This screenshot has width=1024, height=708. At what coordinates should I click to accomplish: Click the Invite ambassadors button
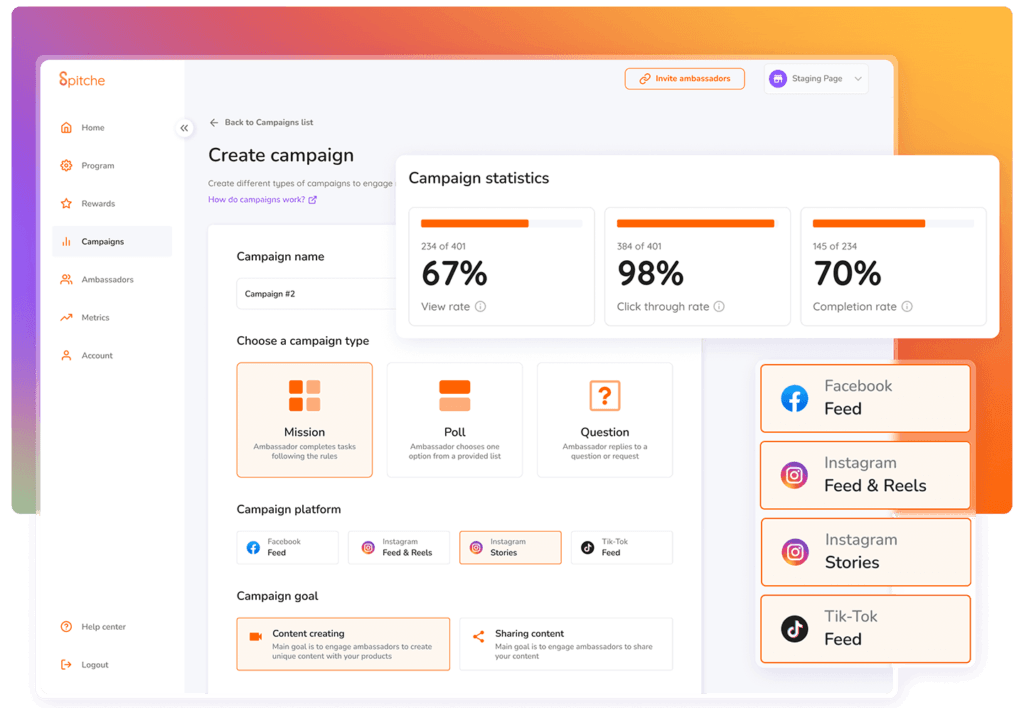tap(684, 78)
